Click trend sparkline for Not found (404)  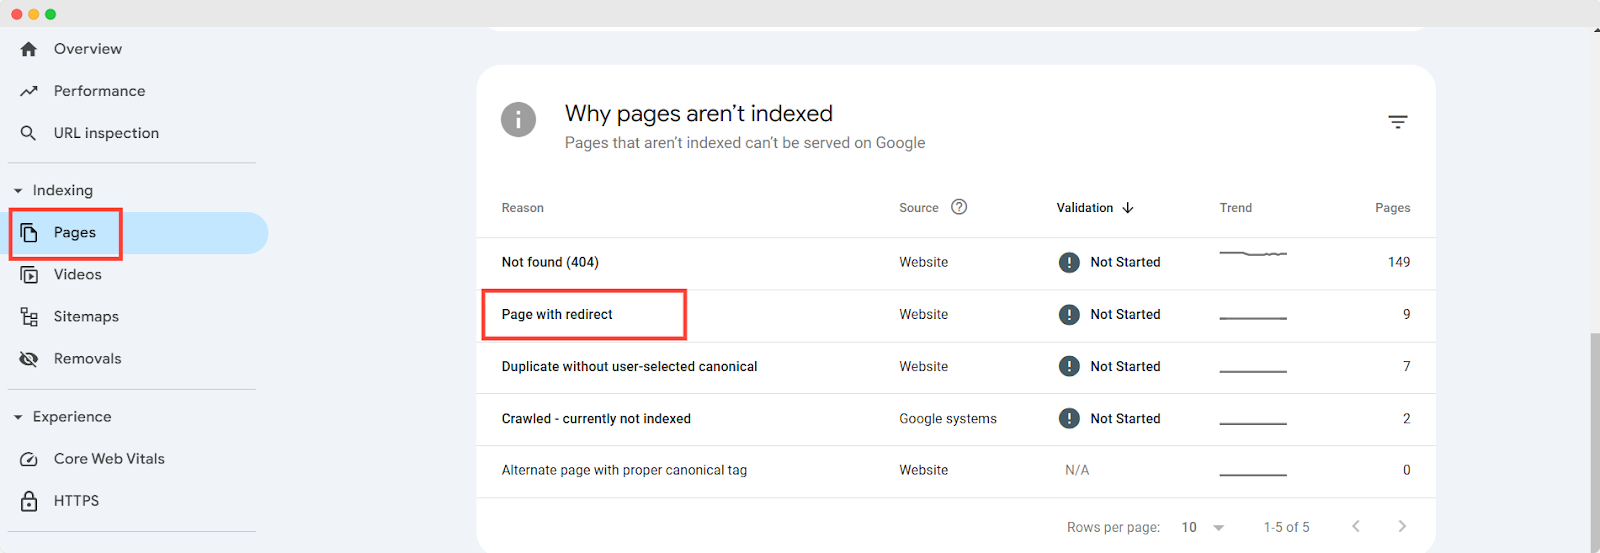(x=1253, y=254)
